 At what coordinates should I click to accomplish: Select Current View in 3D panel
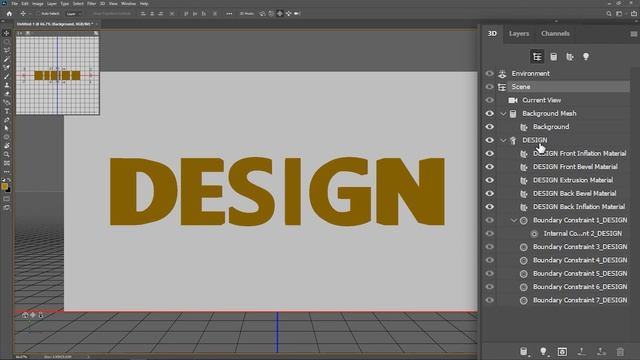pyautogui.click(x=542, y=100)
